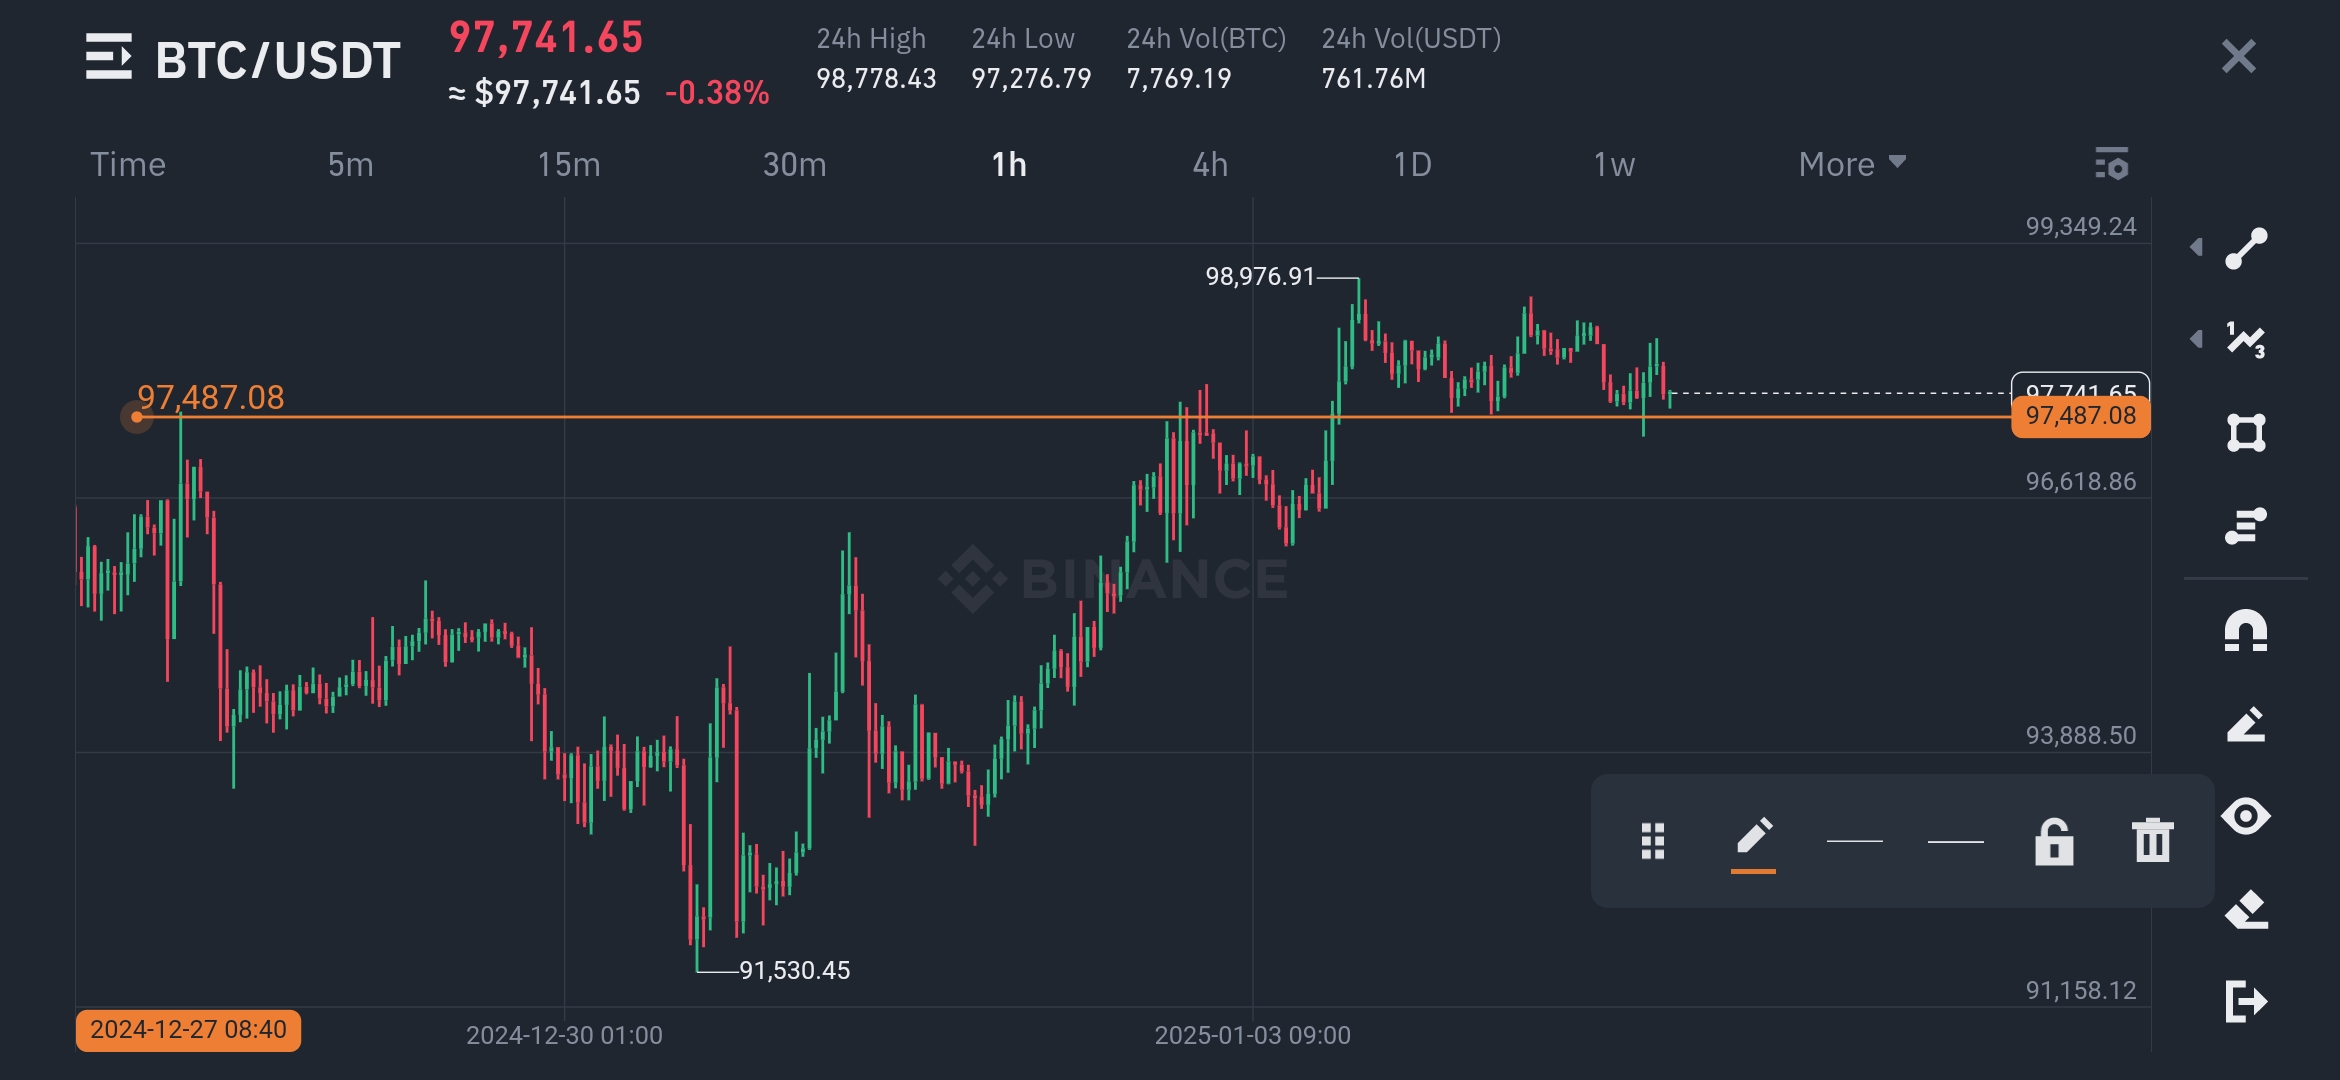Open the line color edit pencil

click(x=1754, y=838)
